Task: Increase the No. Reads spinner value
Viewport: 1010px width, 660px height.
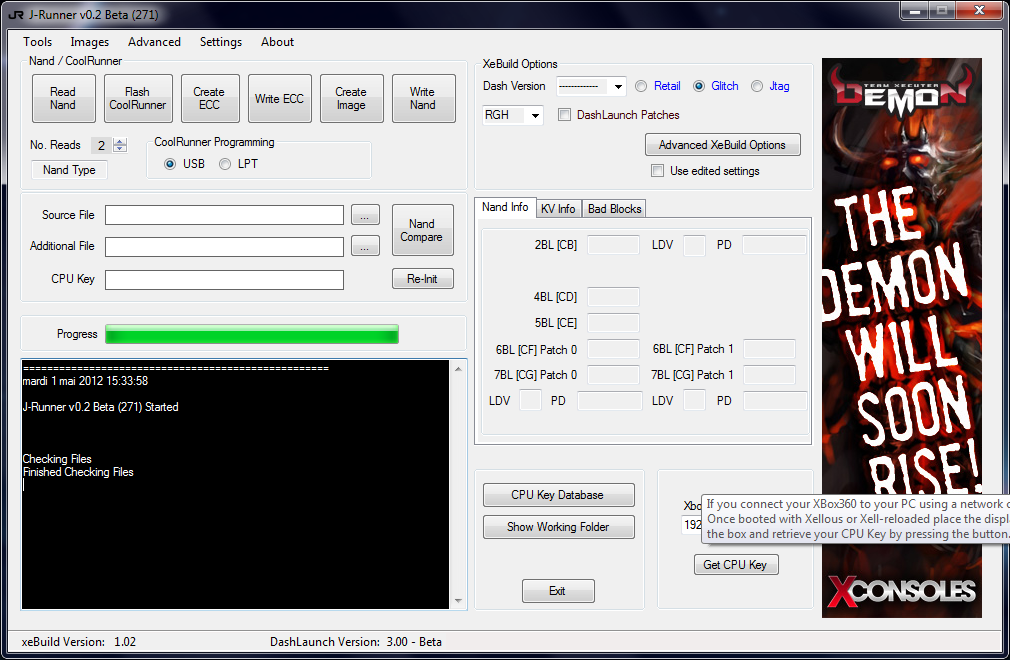Action: (120, 141)
